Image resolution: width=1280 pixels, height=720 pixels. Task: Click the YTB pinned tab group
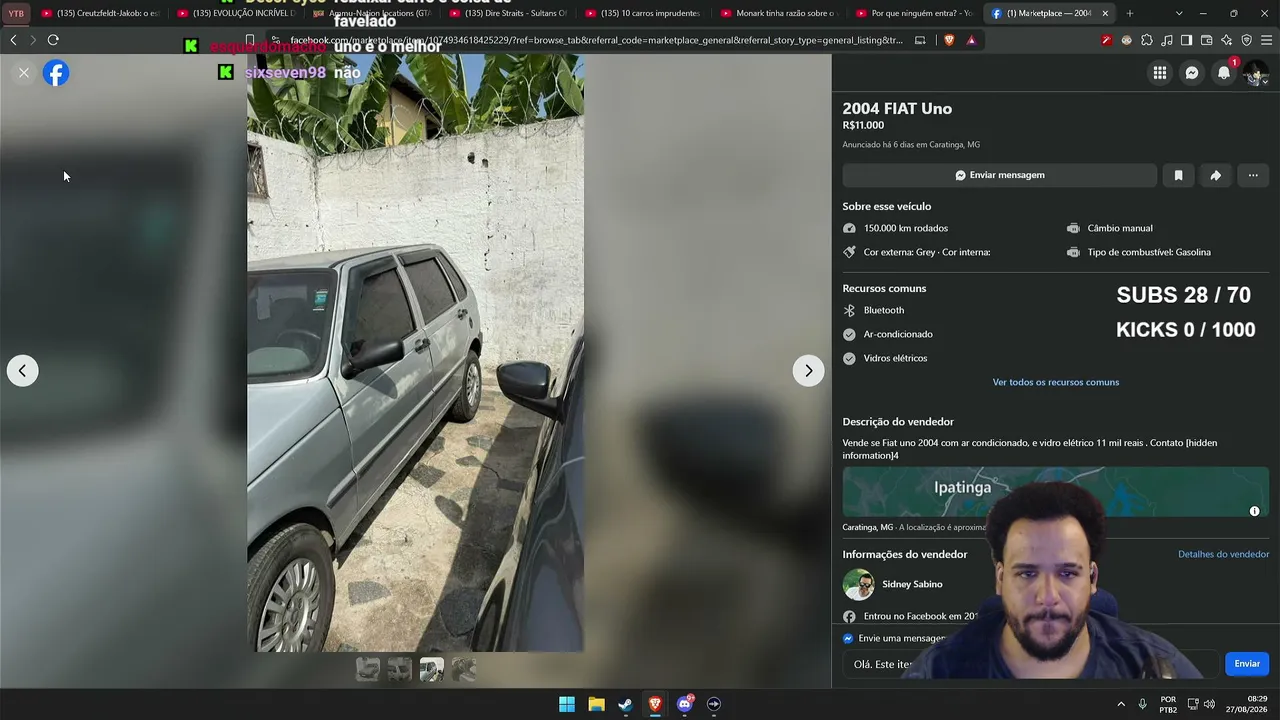pyautogui.click(x=16, y=14)
